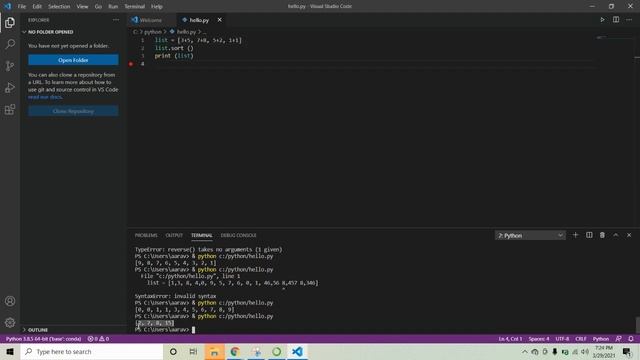Open the Source Control view
Viewport: 640px width, 360px height.
point(10,66)
